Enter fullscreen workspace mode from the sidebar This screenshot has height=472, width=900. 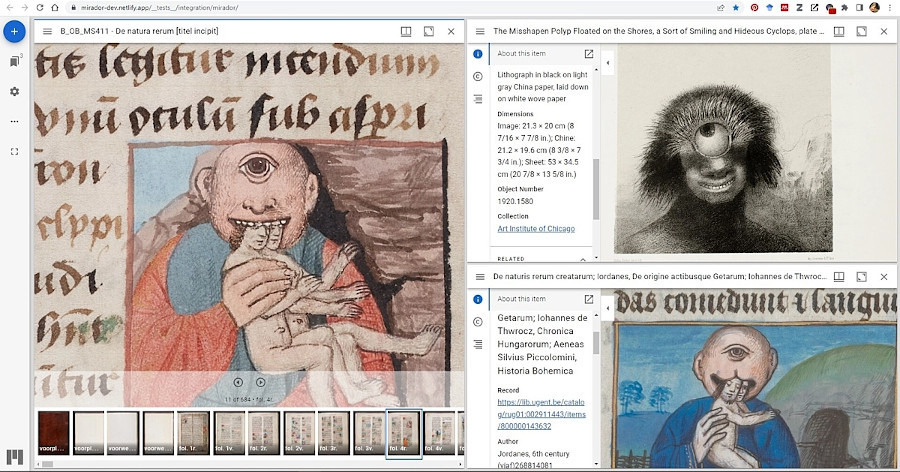pyautogui.click(x=14, y=152)
